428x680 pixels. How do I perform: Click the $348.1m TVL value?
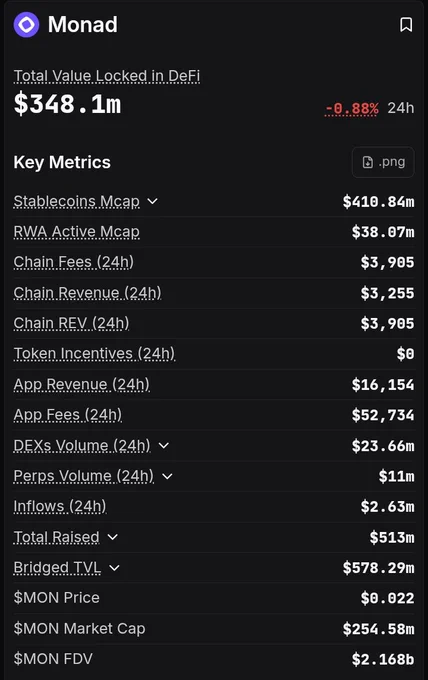67,105
